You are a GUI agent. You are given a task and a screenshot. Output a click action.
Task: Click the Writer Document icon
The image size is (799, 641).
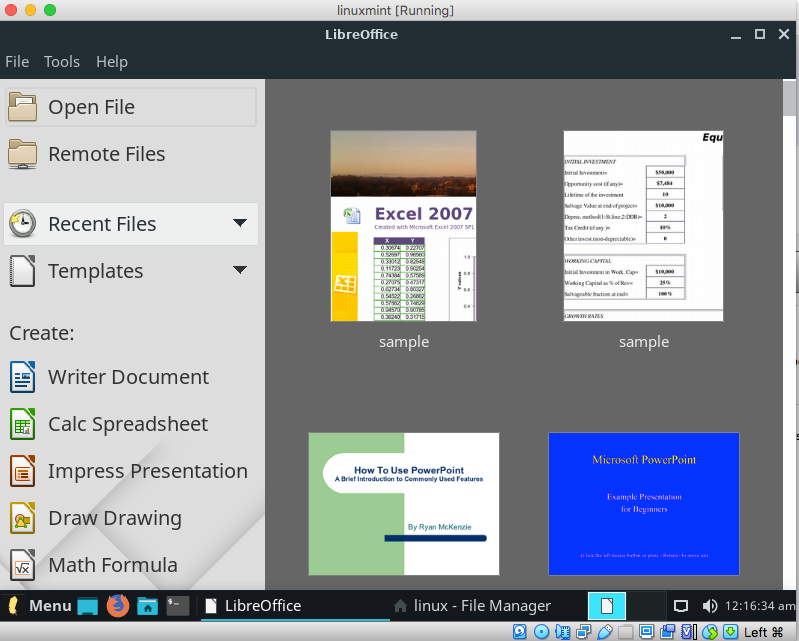(22, 377)
